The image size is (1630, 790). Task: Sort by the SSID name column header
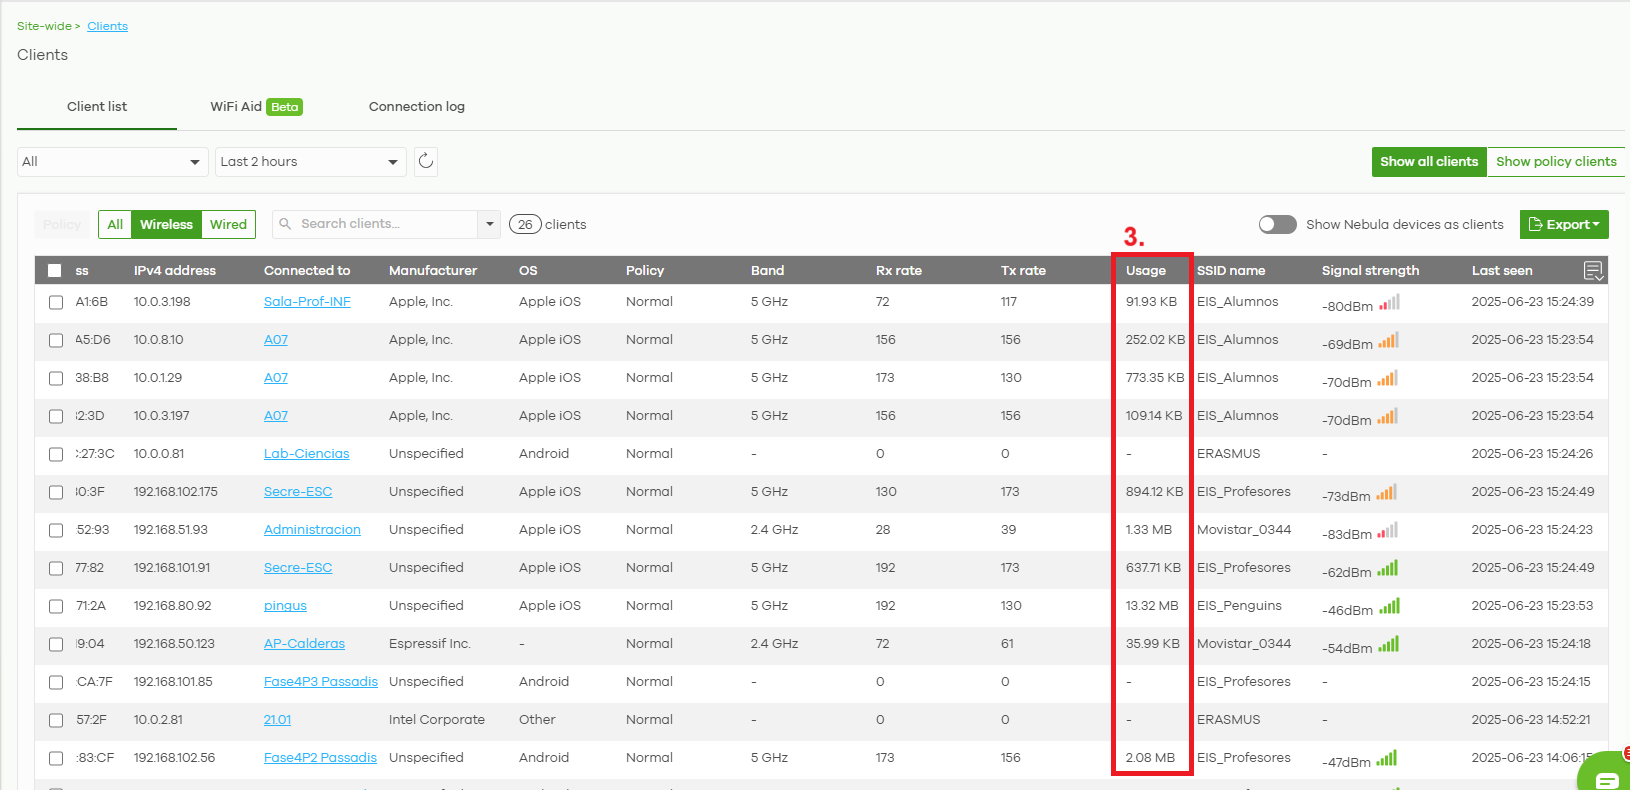pos(1231,270)
